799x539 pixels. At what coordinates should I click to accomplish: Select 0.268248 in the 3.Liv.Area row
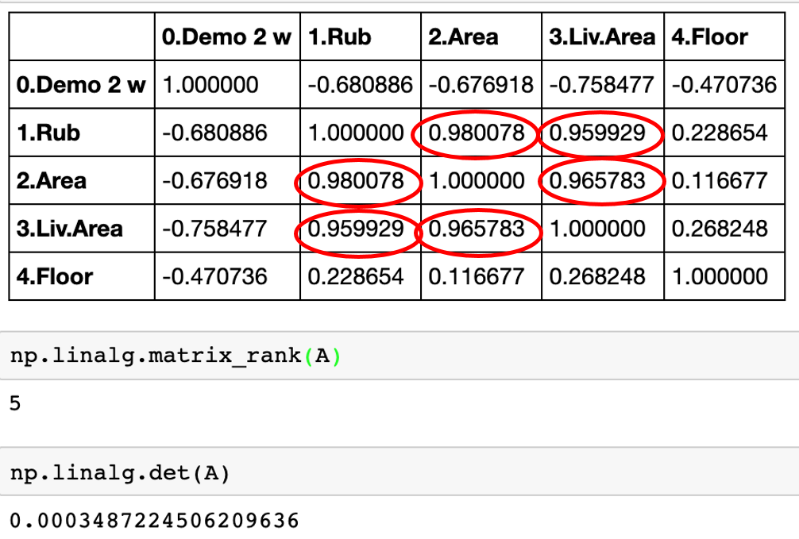(x=720, y=228)
